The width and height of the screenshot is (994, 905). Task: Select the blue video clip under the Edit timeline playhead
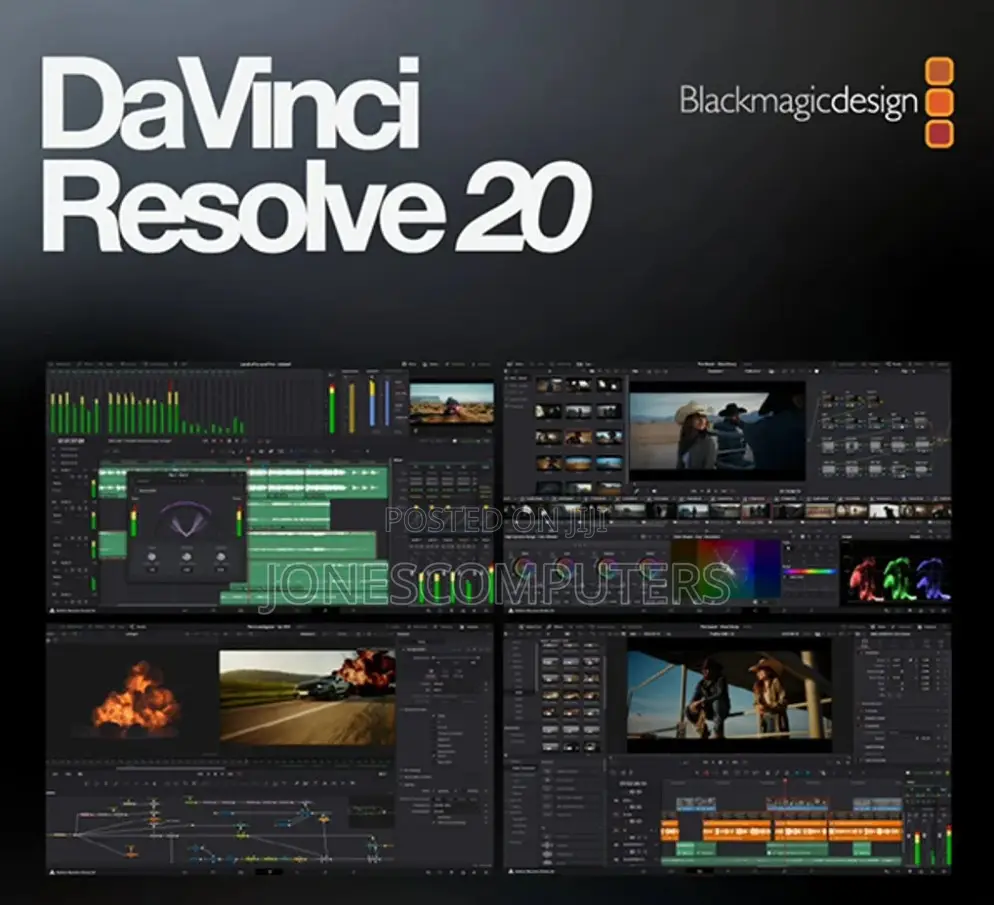tap(797, 804)
